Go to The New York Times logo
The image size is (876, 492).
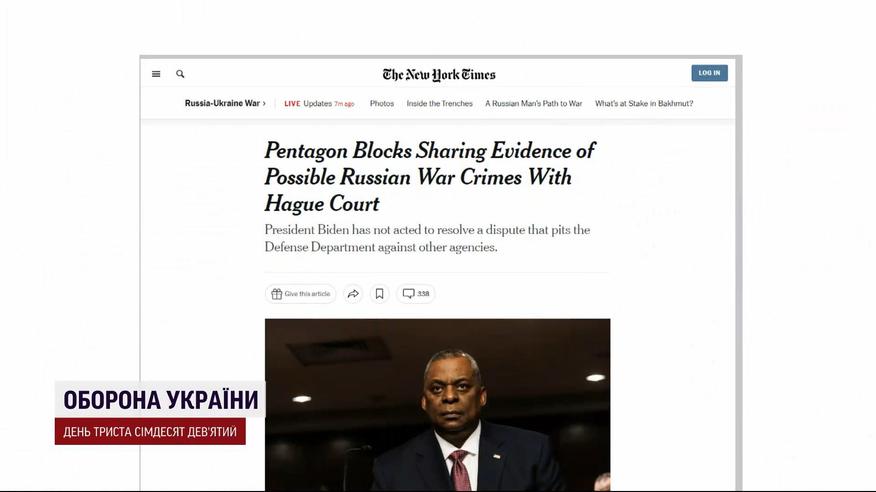[439, 74]
